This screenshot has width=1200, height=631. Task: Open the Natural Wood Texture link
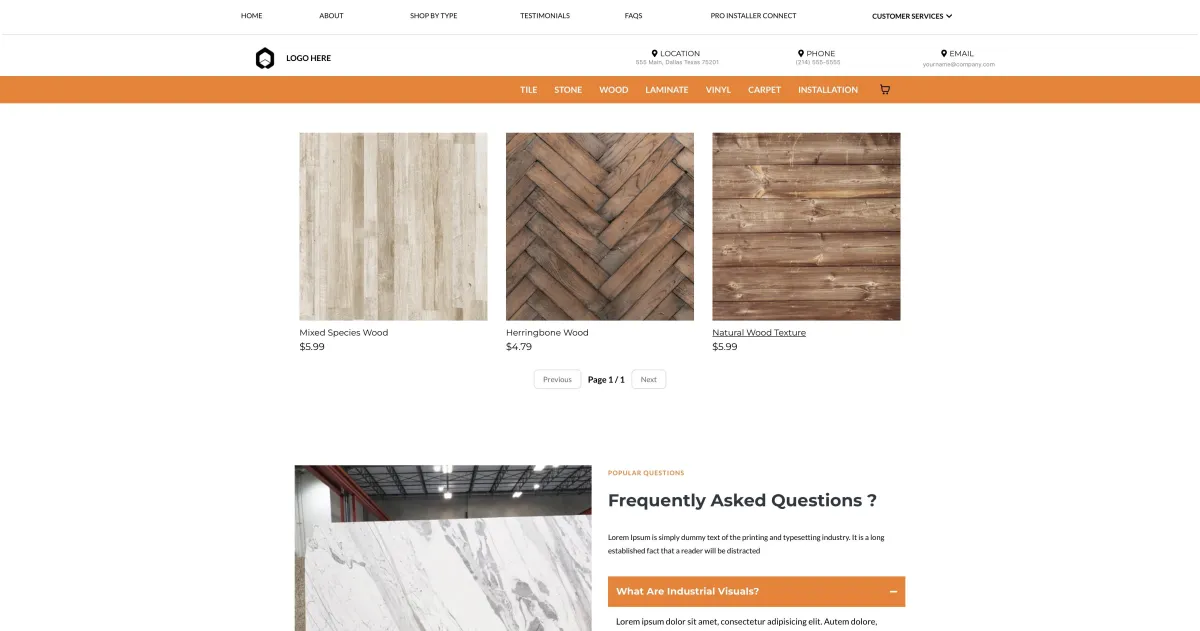pyautogui.click(x=759, y=333)
